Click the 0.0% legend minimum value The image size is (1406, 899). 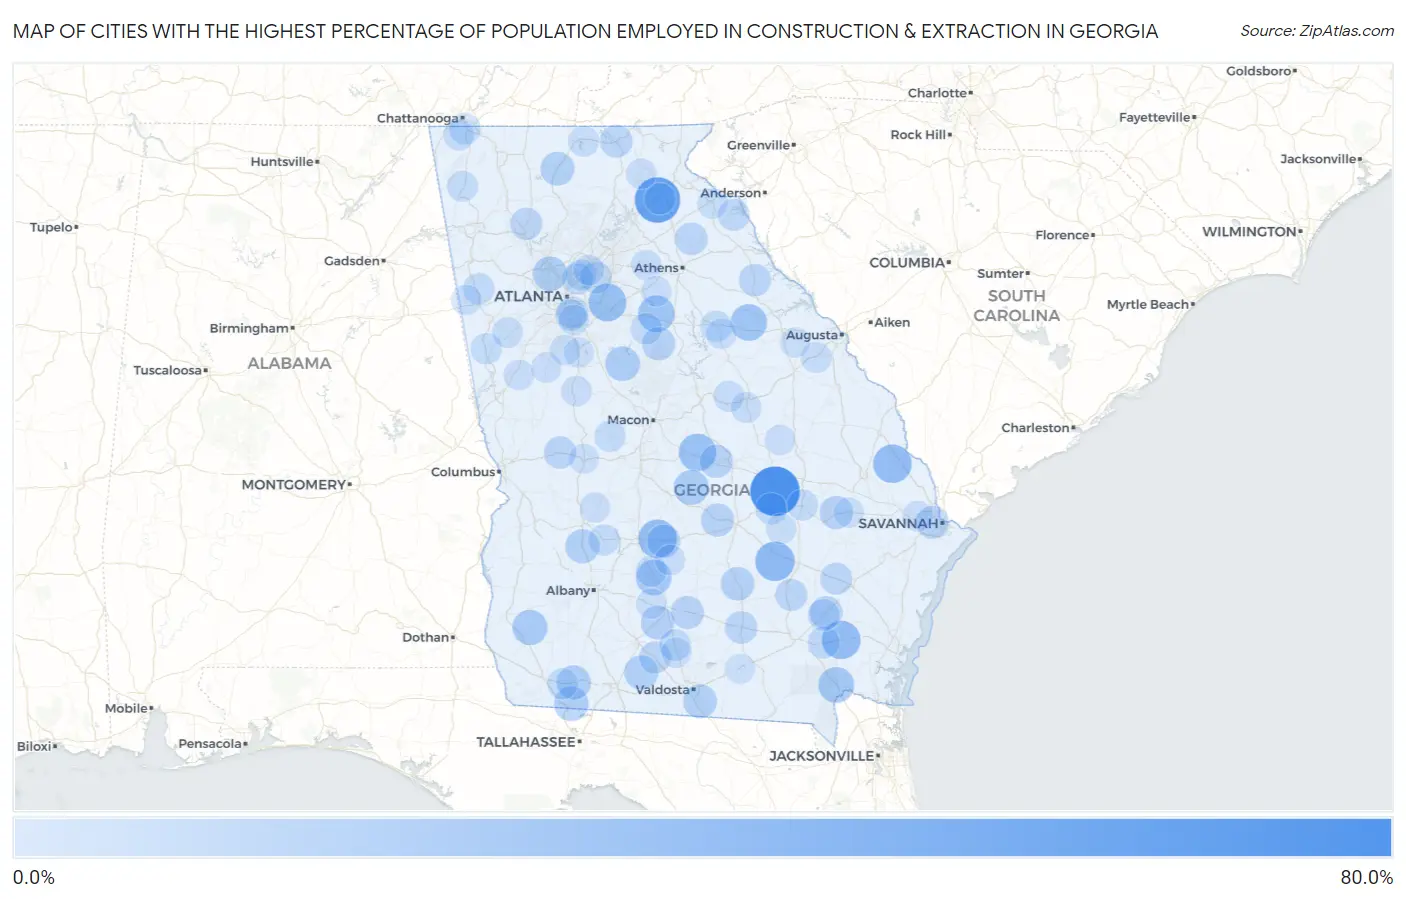[34, 878]
